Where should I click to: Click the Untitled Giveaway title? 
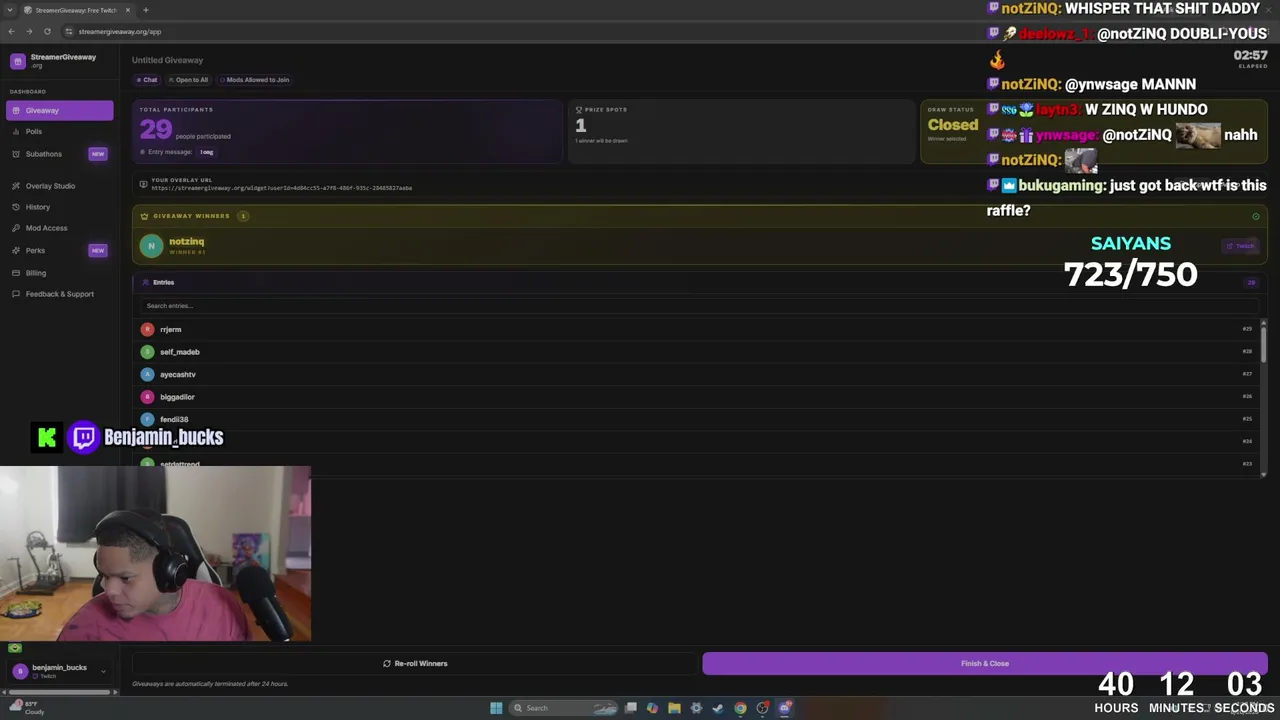[167, 60]
